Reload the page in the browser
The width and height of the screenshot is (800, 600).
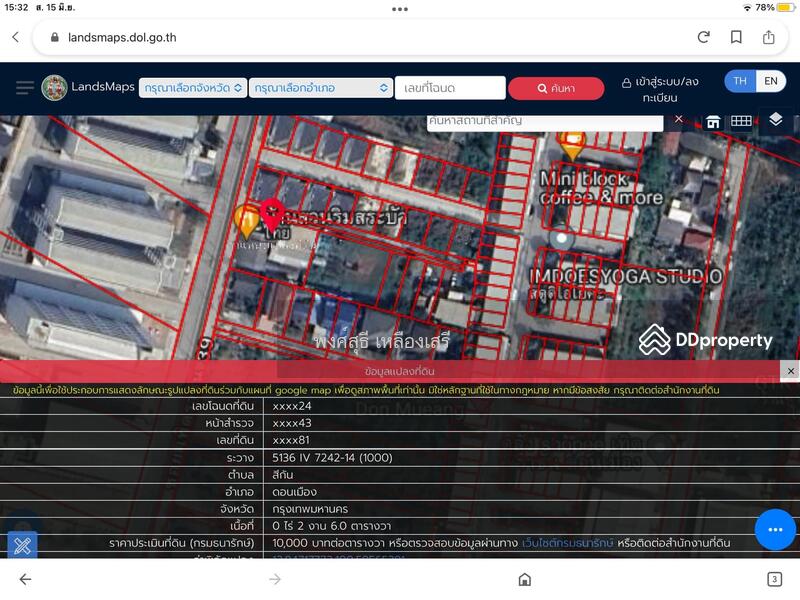point(704,37)
